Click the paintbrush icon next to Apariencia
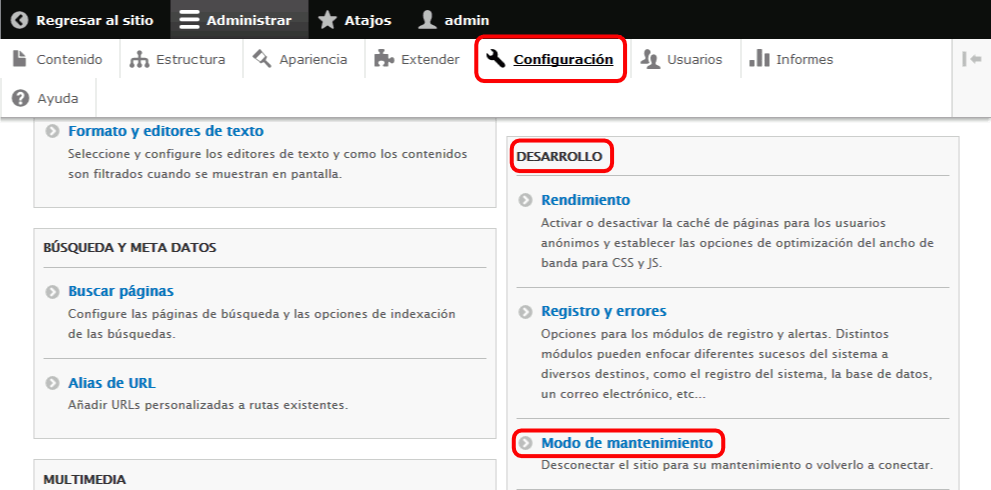The image size is (991, 490). tap(262, 59)
